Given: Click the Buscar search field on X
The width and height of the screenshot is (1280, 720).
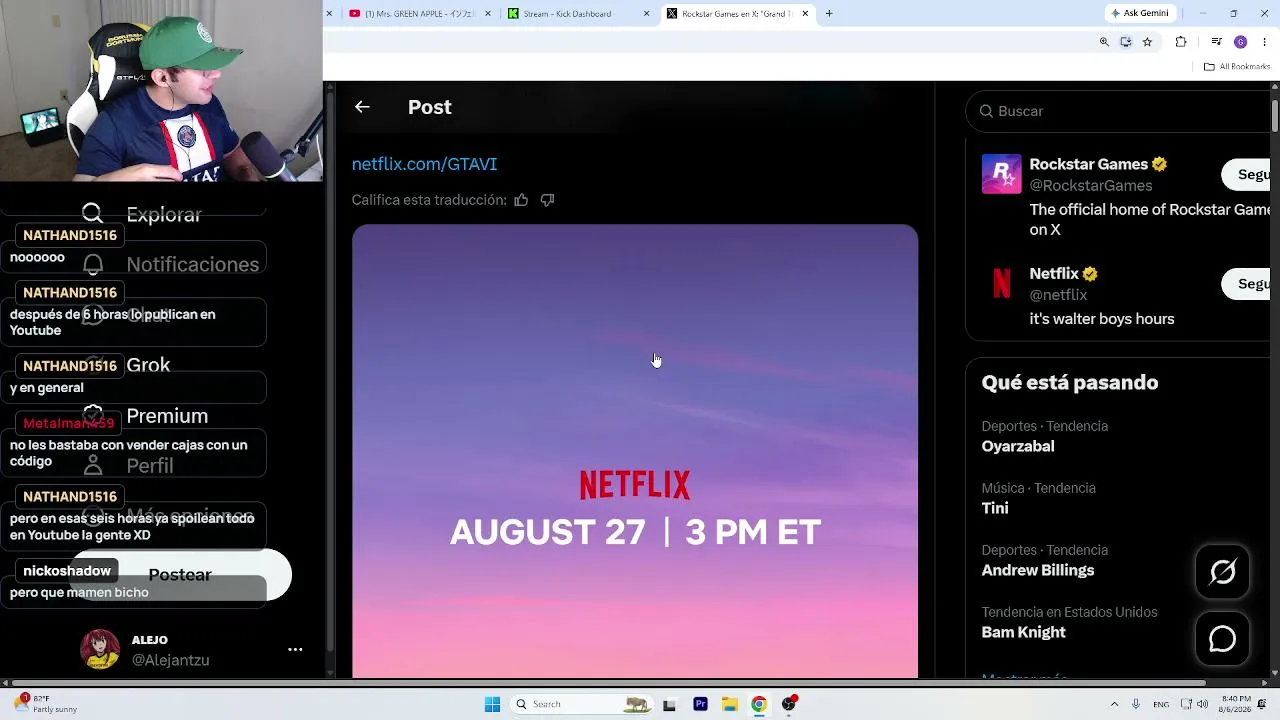Looking at the screenshot, I should pyautogui.click(x=1120, y=111).
